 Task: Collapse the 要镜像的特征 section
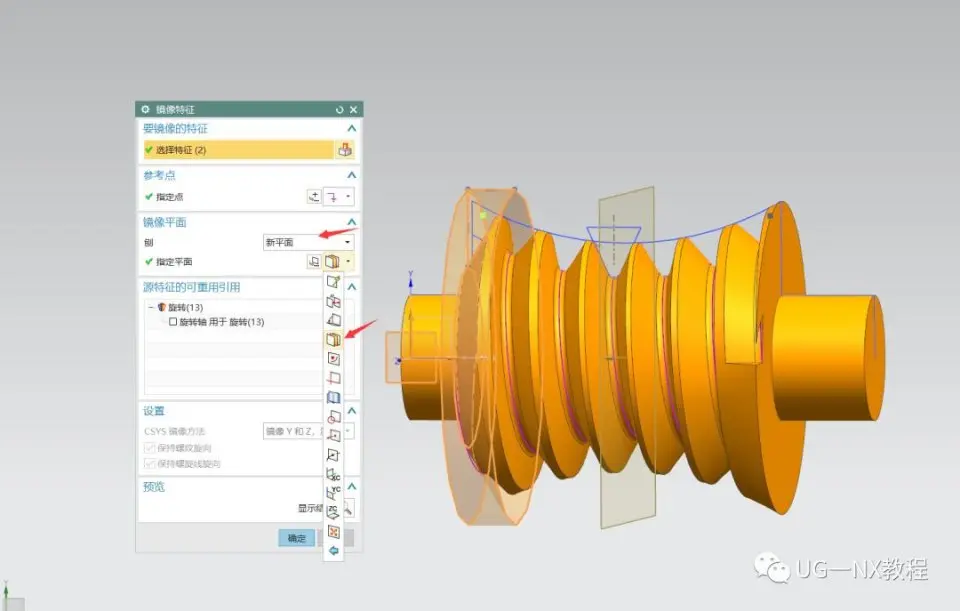[x=351, y=128]
